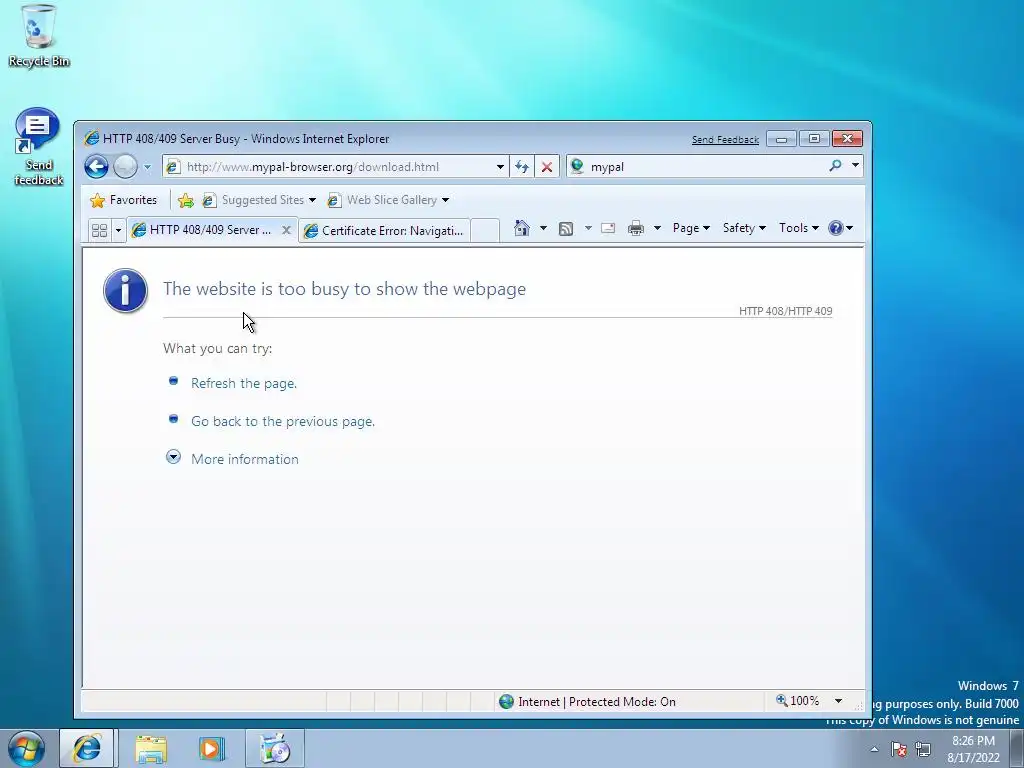
Task: Select the Recycle Bin desktop icon
Action: pyautogui.click(x=39, y=36)
